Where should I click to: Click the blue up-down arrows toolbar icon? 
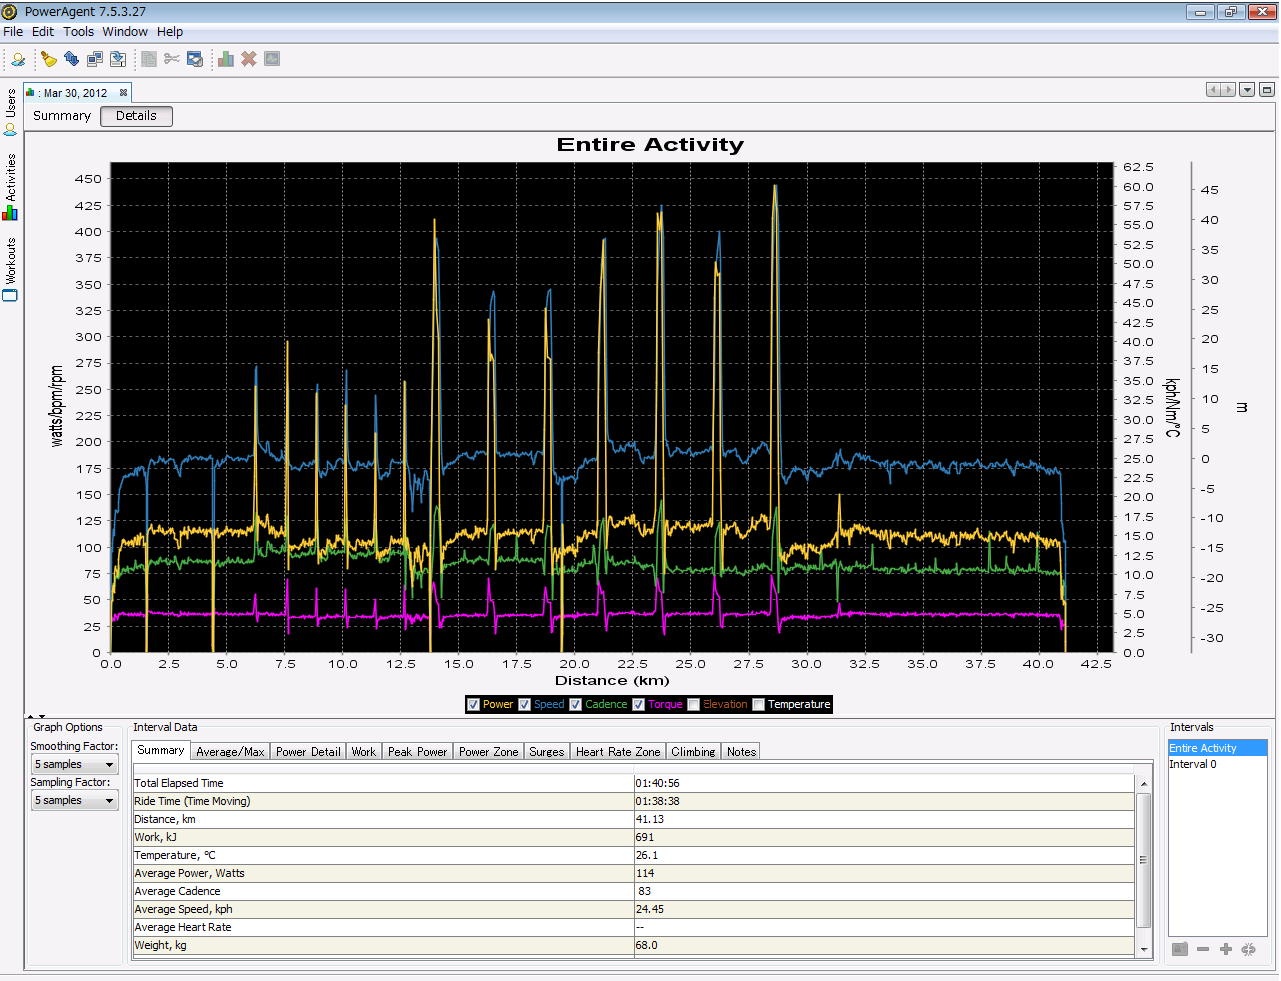point(71,60)
